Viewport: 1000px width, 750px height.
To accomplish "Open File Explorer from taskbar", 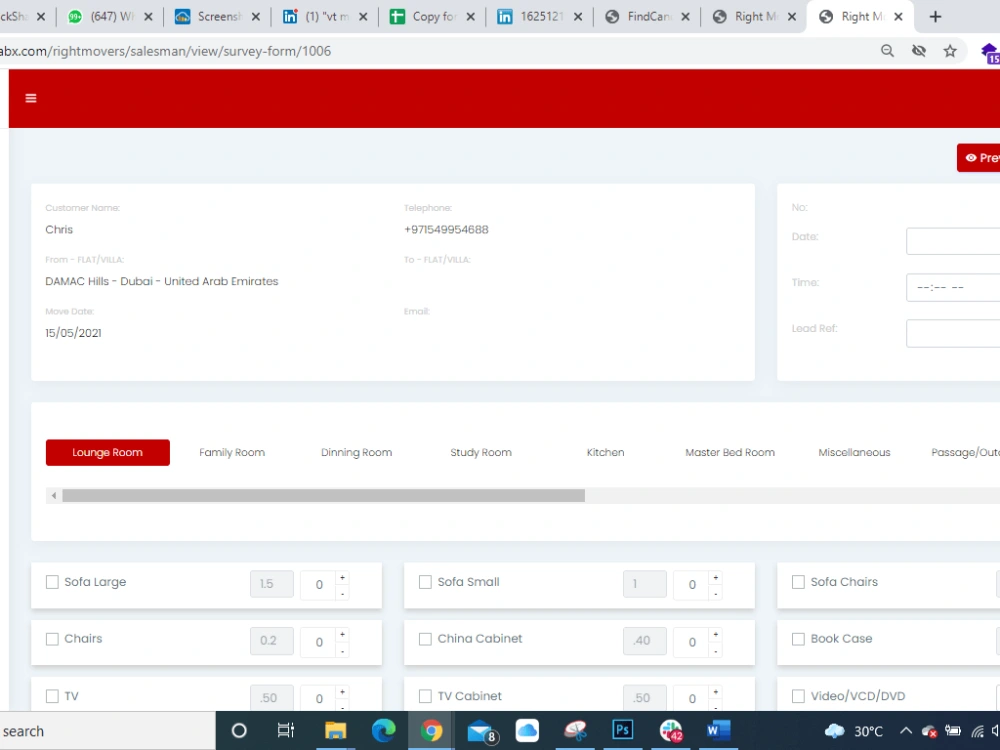I will (335, 730).
